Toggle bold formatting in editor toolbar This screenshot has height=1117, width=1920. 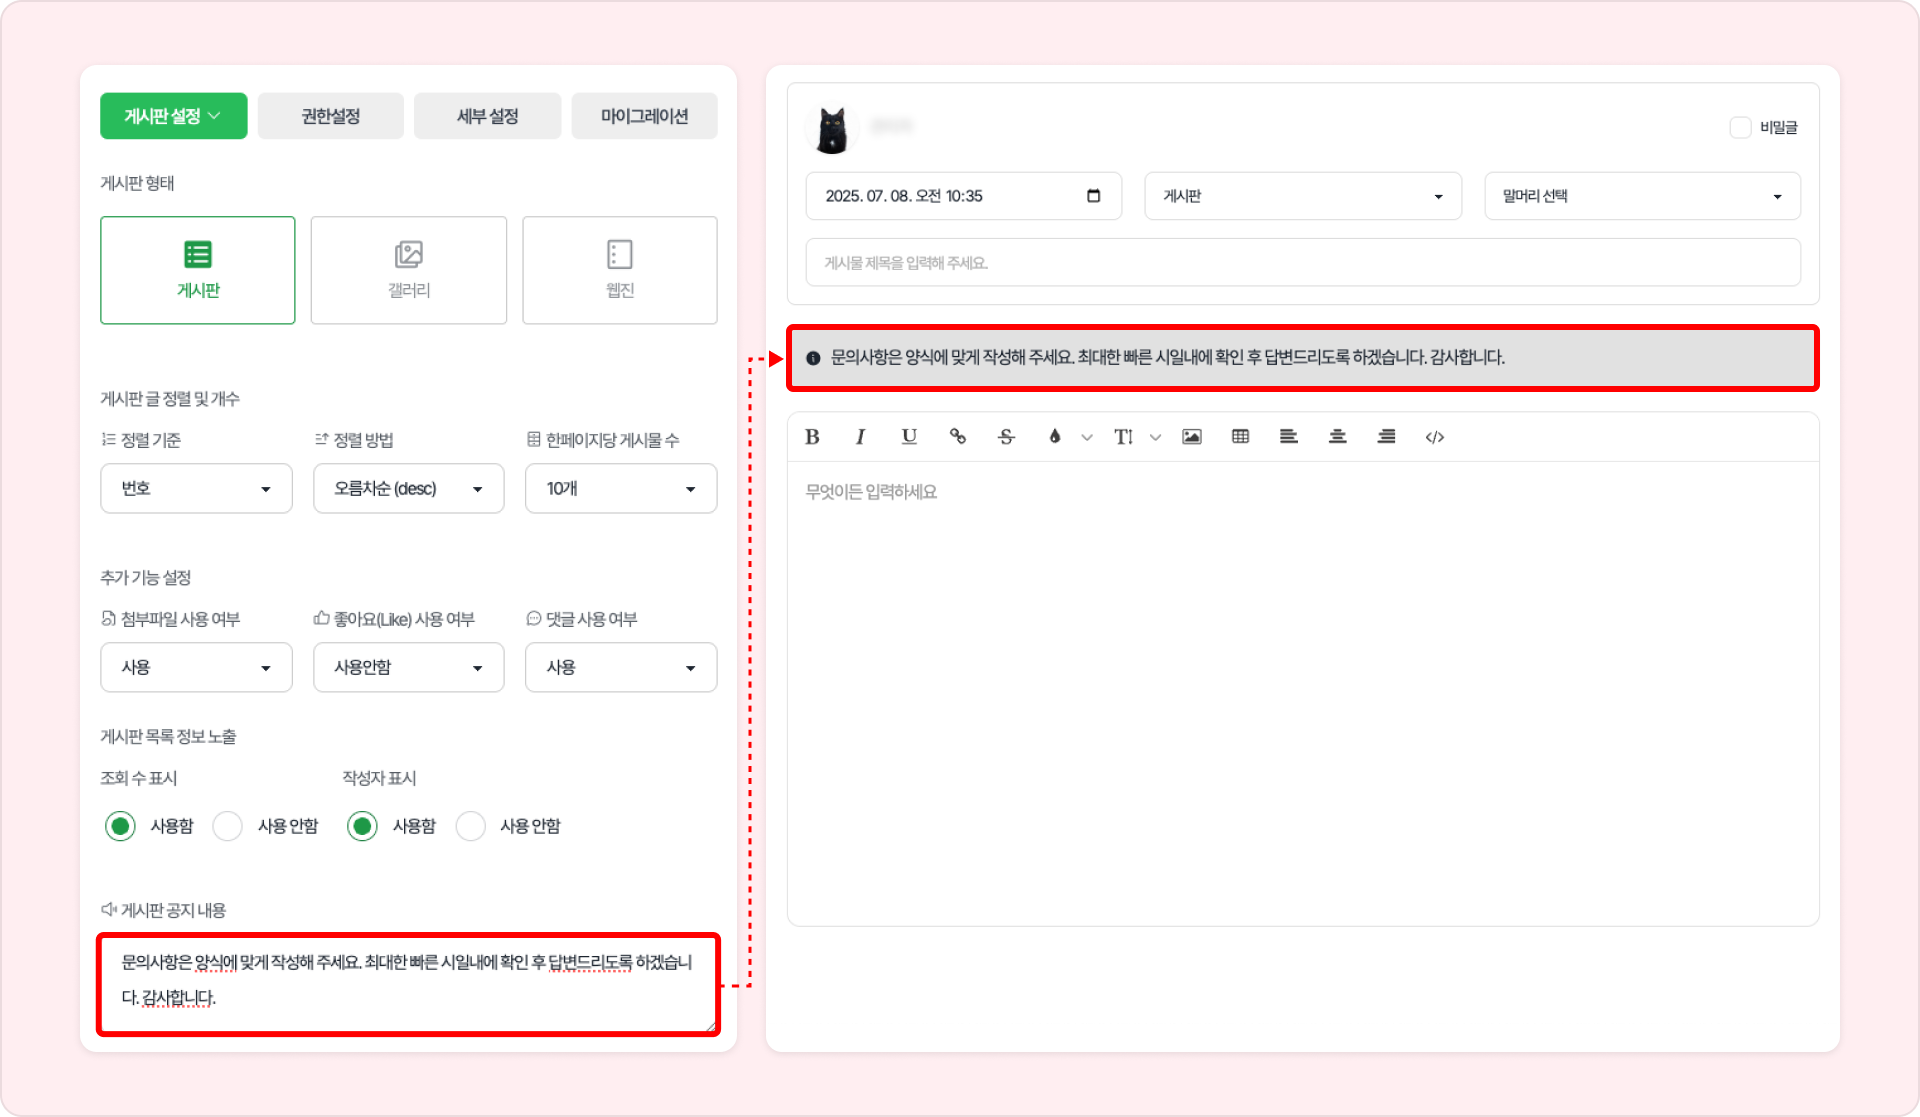(812, 437)
